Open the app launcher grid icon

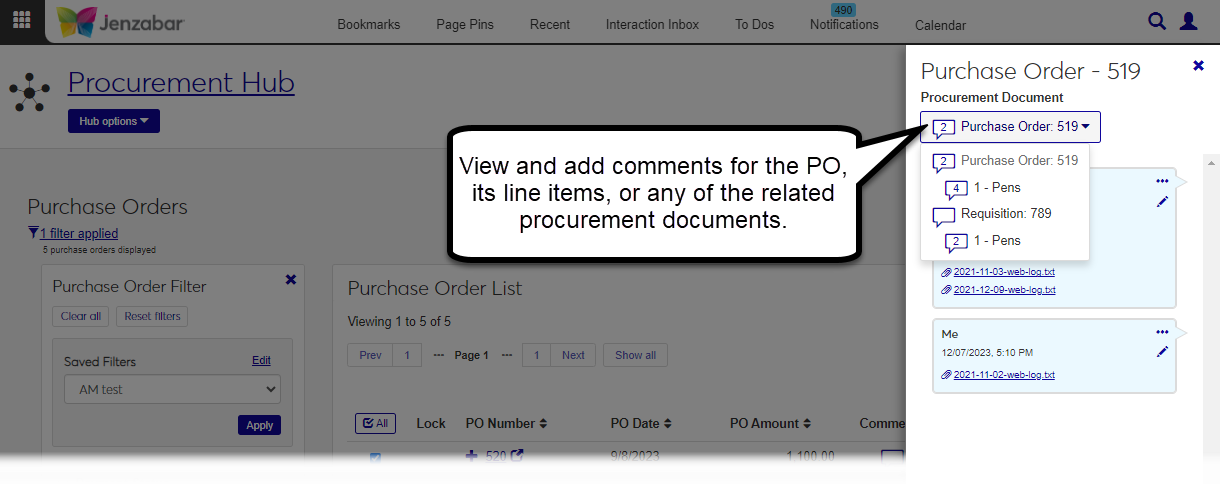pyautogui.click(x=22, y=20)
